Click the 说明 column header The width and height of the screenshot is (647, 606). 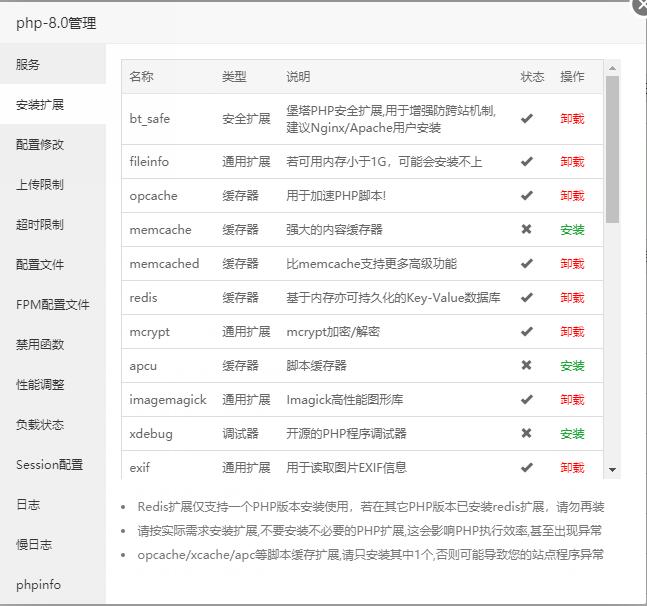(x=298, y=77)
